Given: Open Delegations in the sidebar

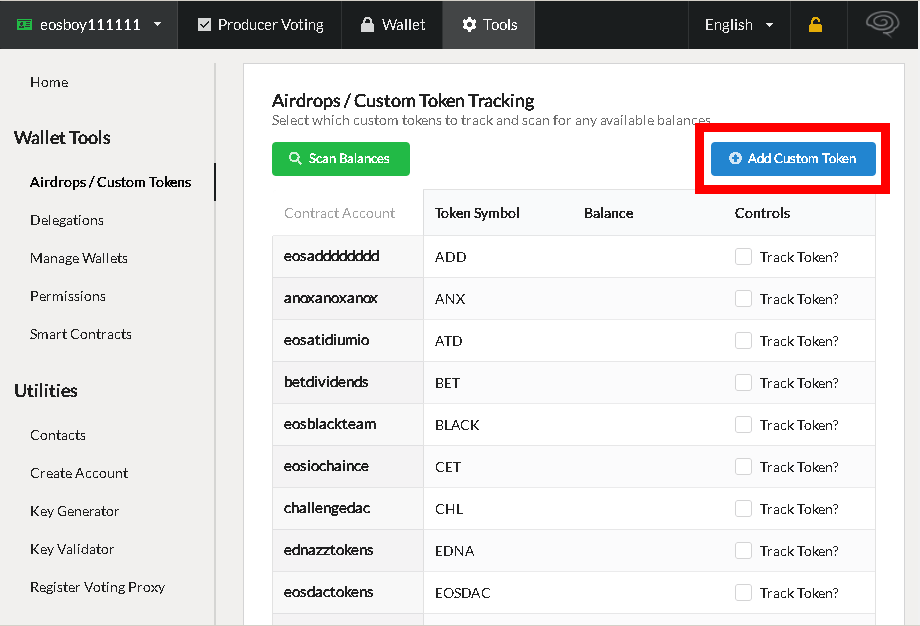Looking at the screenshot, I should 67,220.
